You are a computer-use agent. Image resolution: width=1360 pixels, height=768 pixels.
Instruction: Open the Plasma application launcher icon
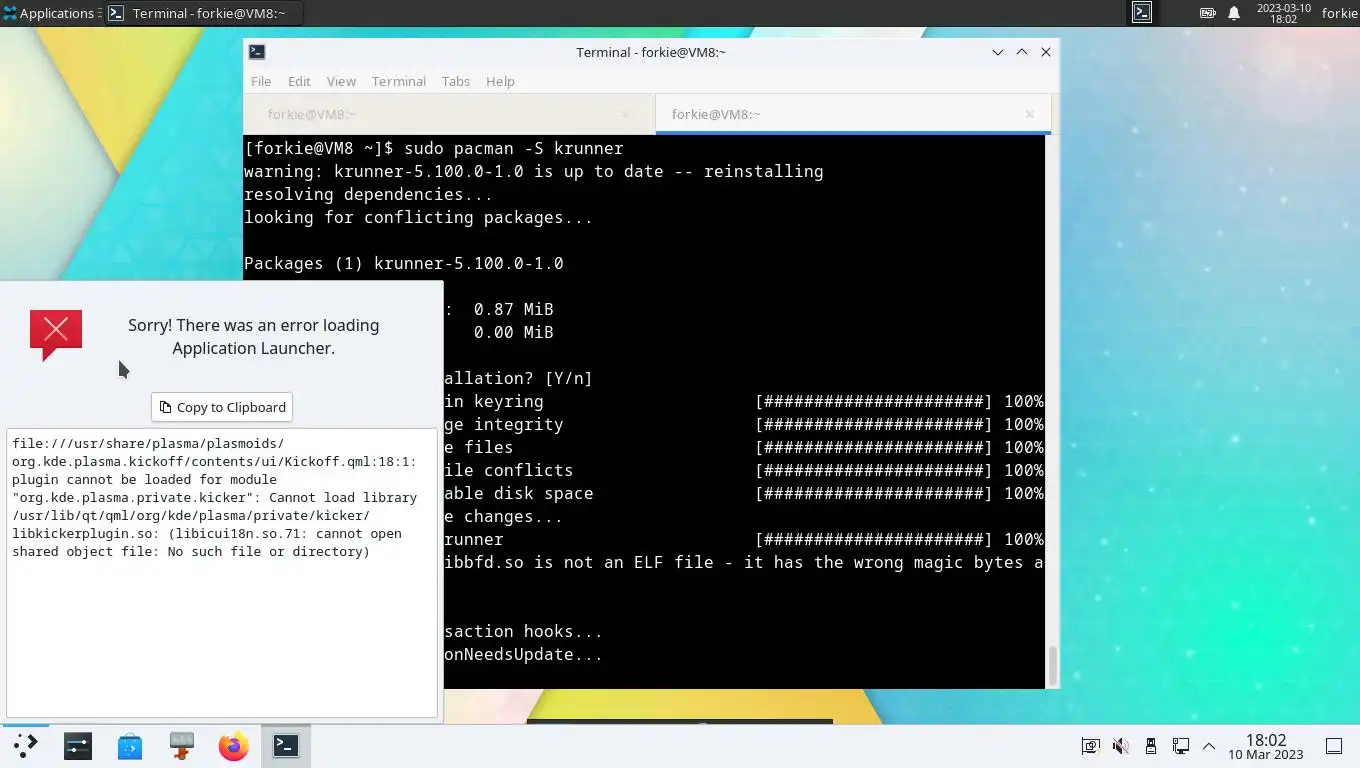[25, 745]
